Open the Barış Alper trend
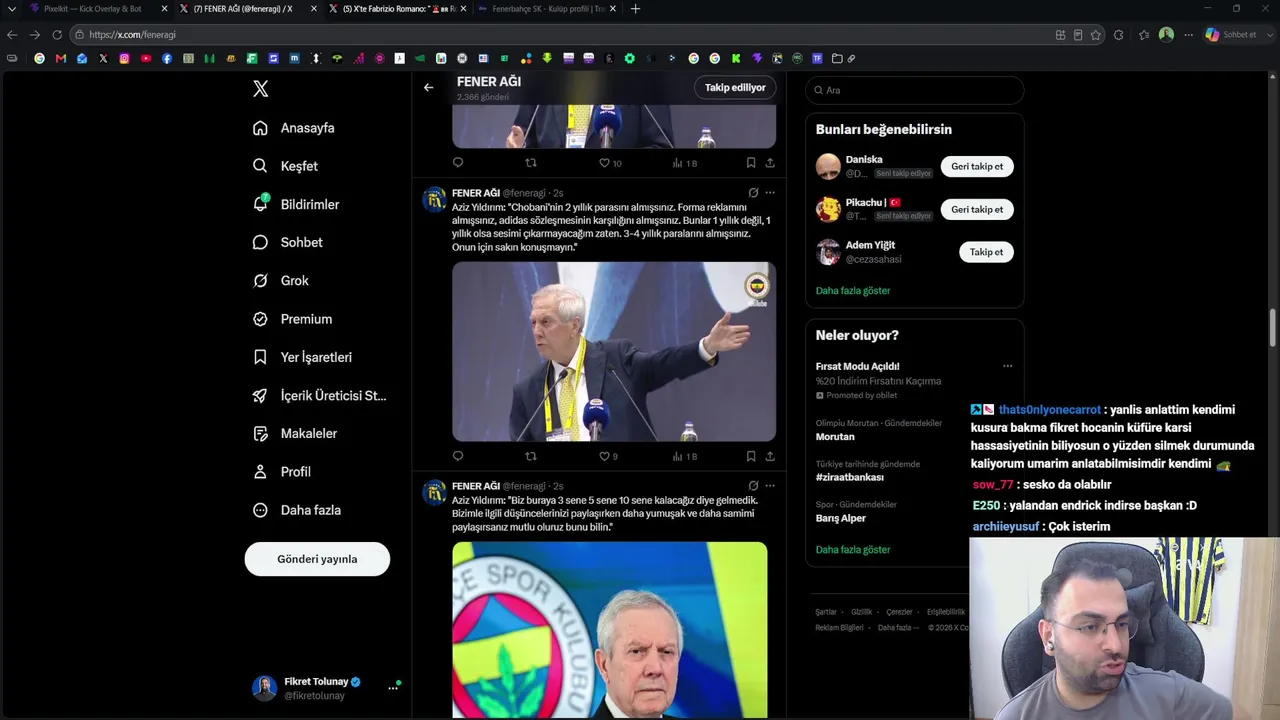Image resolution: width=1280 pixels, height=720 pixels. [x=841, y=518]
